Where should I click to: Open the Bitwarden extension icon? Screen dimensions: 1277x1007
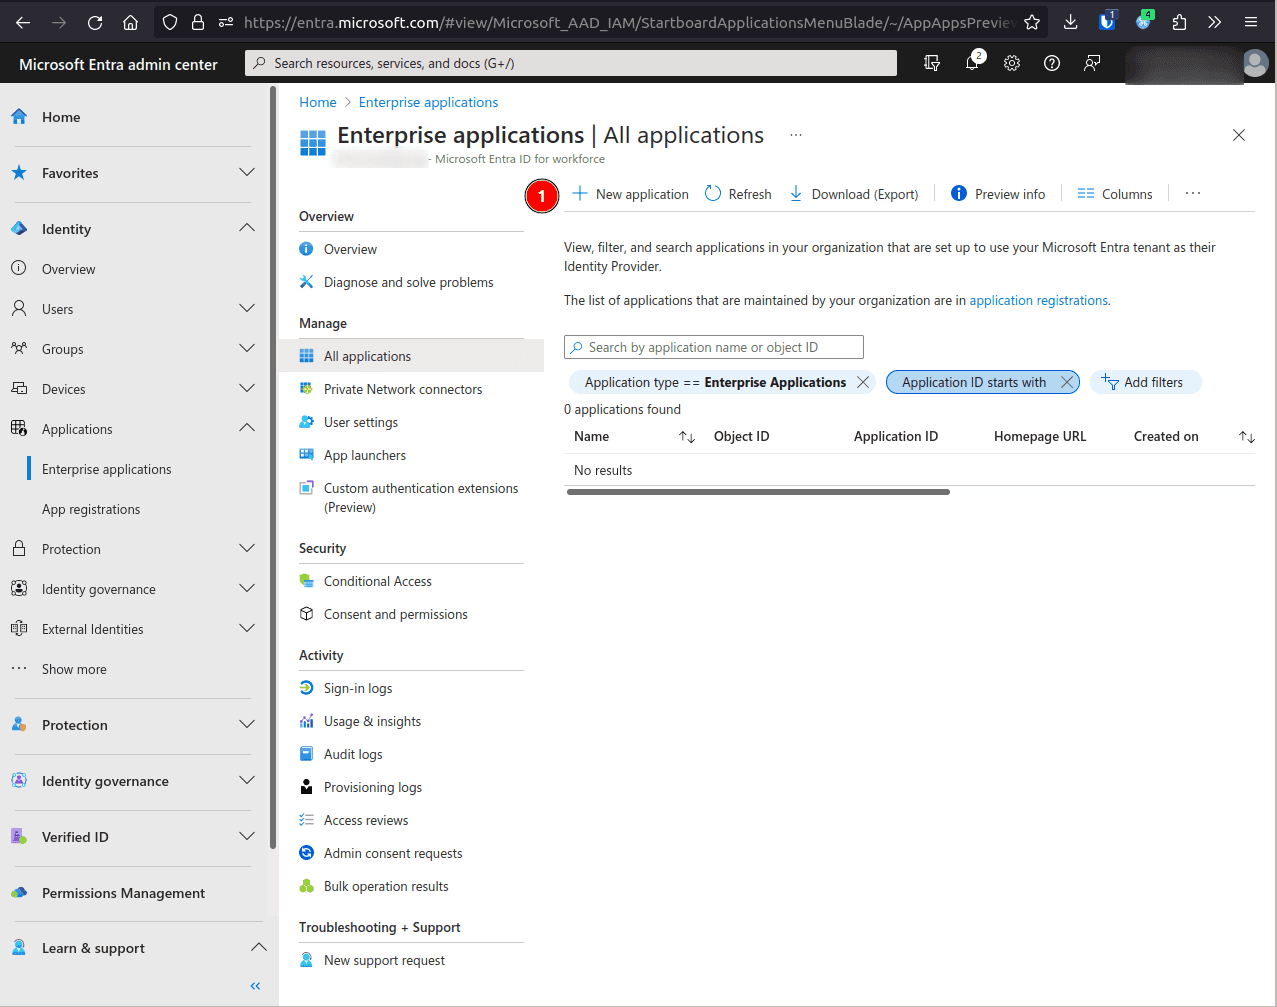click(x=1107, y=22)
